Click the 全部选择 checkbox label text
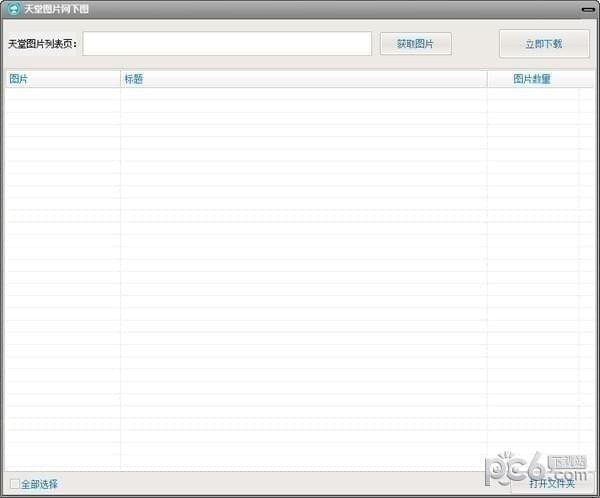The image size is (600, 498). point(39,484)
